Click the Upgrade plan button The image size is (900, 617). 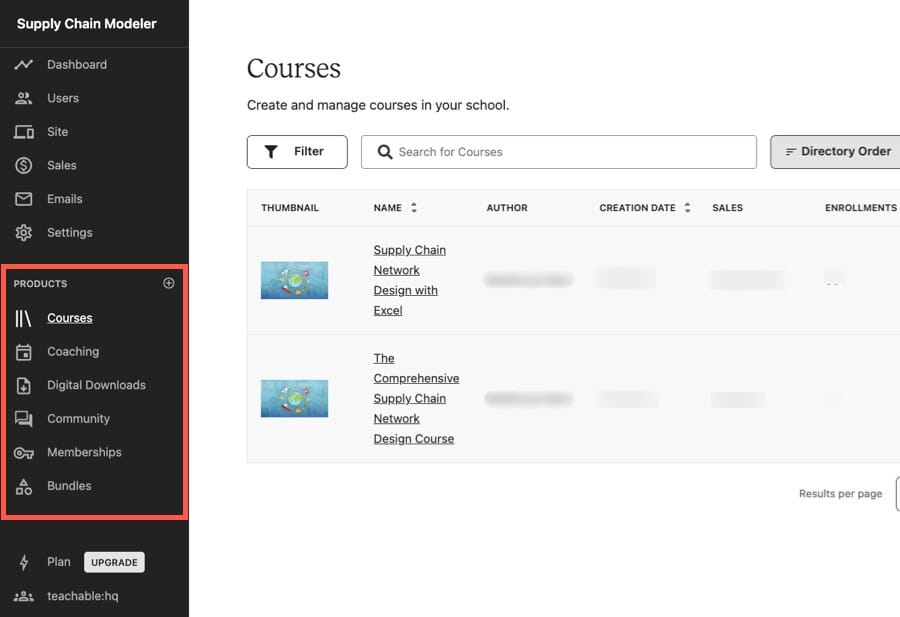(114, 562)
